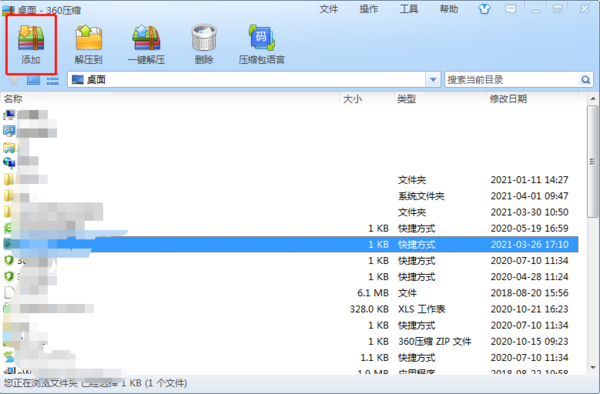This screenshot has height=394, width=600.
Task: Select the 6.1 MB file row
Action: [x=290, y=293]
